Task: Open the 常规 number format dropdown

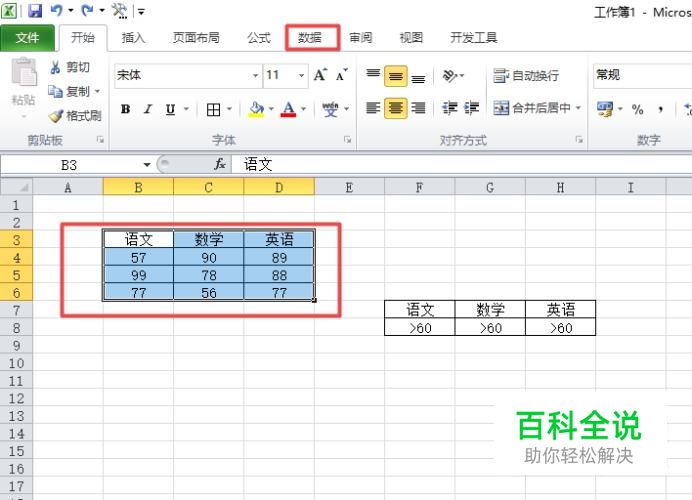Action: (x=642, y=75)
